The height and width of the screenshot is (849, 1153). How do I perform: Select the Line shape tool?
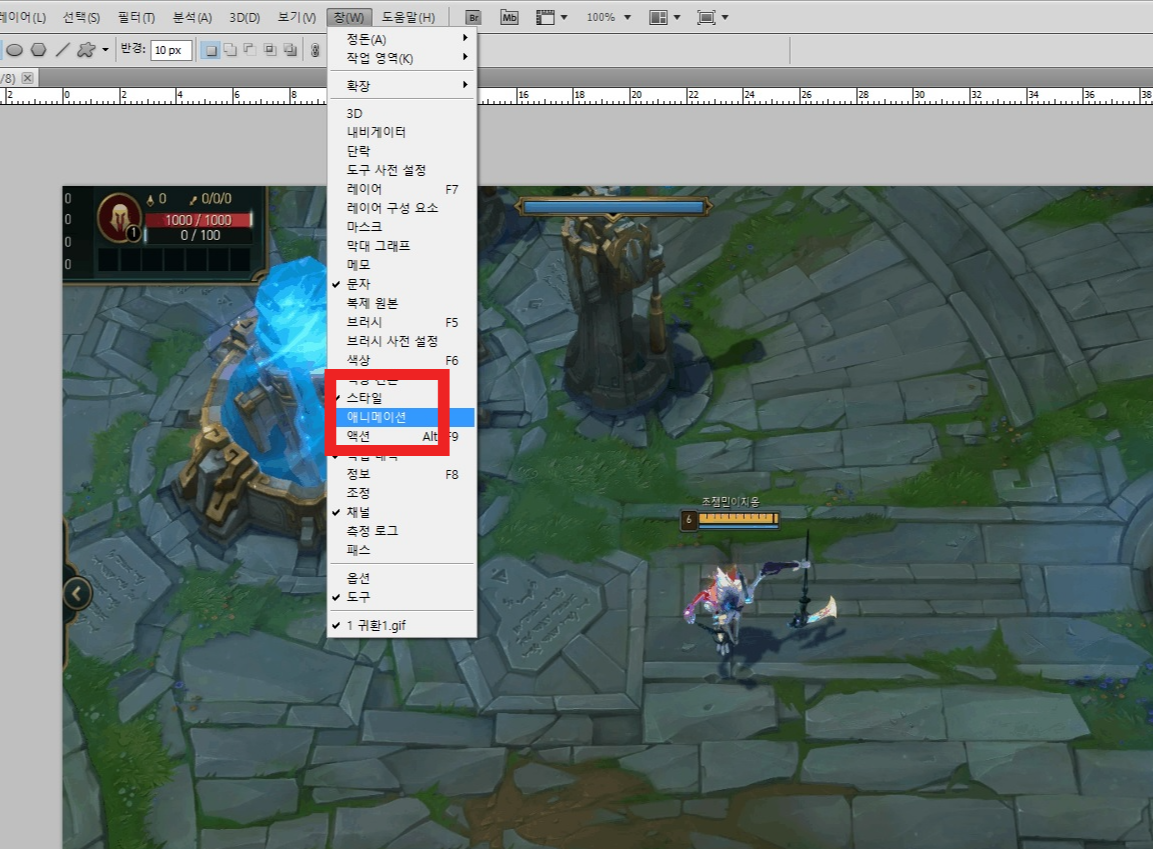click(x=63, y=50)
